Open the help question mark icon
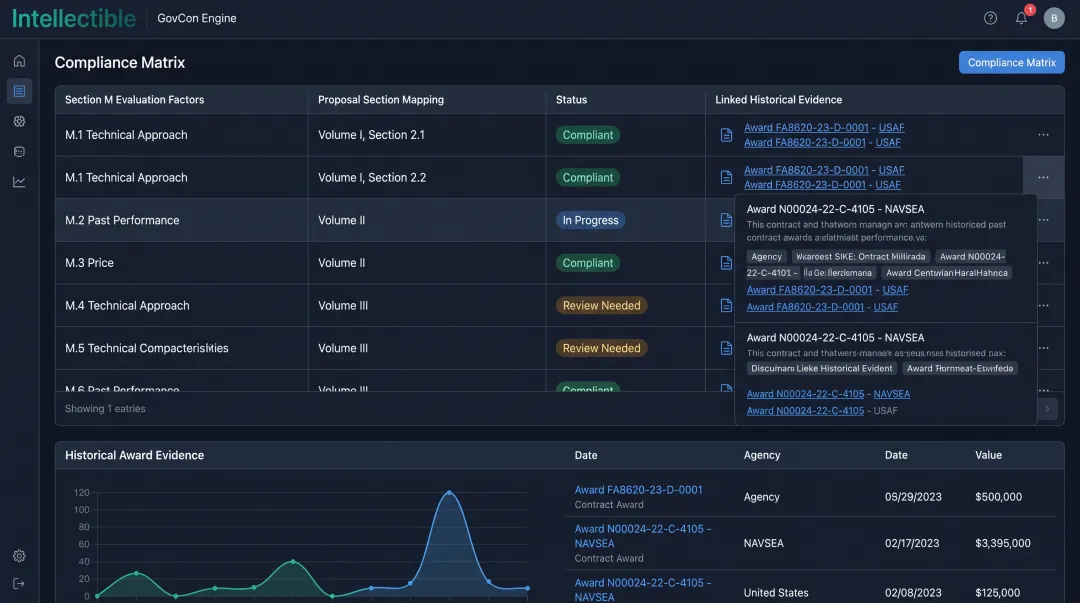Image resolution: width=1080 pixels, height=603 pixels. click(x=990, y=19)
